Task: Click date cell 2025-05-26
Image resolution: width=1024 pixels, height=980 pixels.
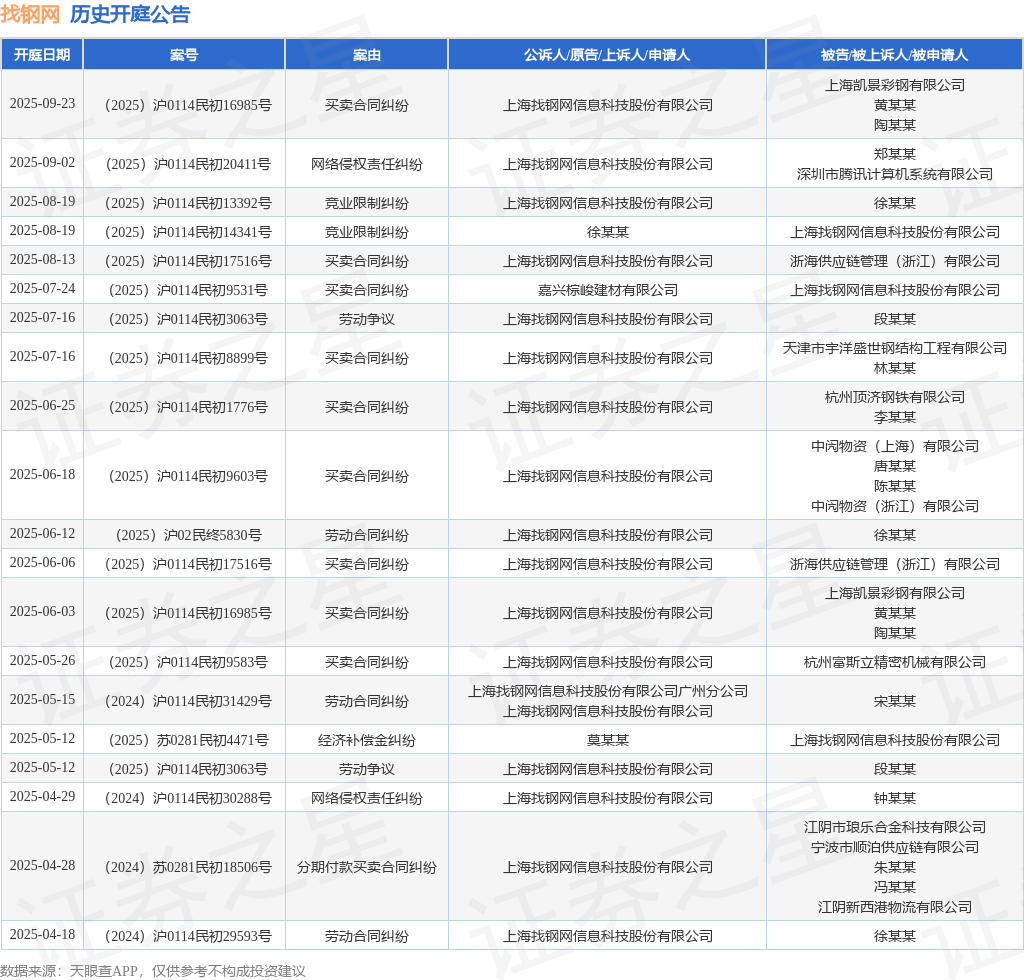Action: pyautogui.click(x=42, y=661)
